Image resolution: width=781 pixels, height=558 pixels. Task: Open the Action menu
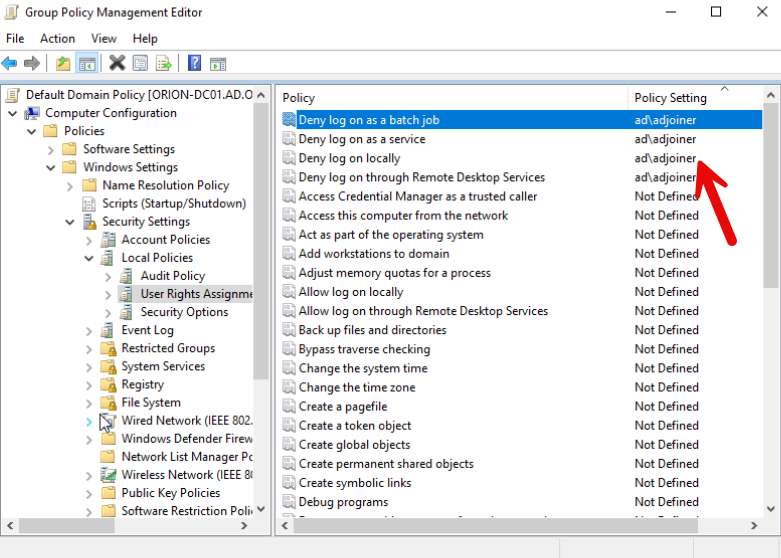pyautogui.click(x=58, y=38)
